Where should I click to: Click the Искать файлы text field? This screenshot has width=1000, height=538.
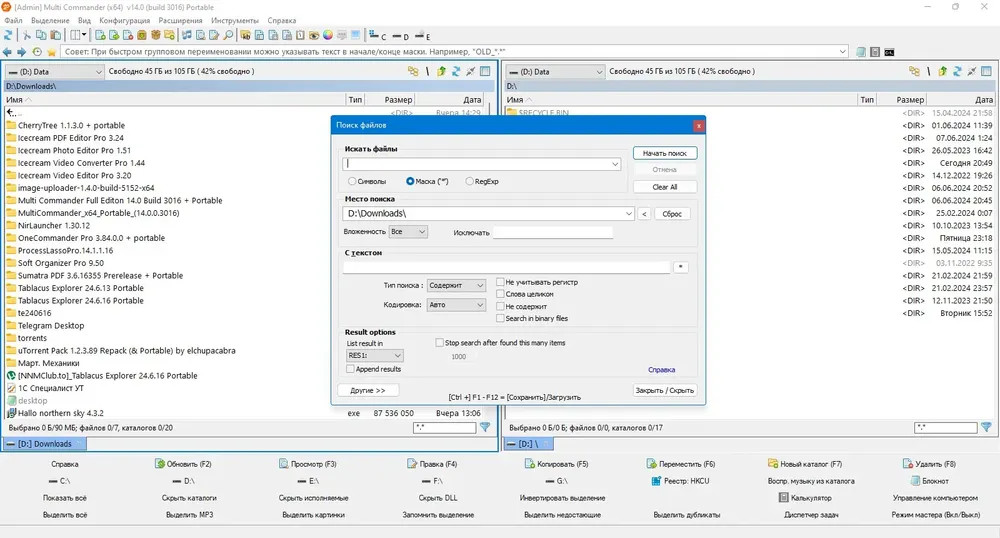coord(482,164)
